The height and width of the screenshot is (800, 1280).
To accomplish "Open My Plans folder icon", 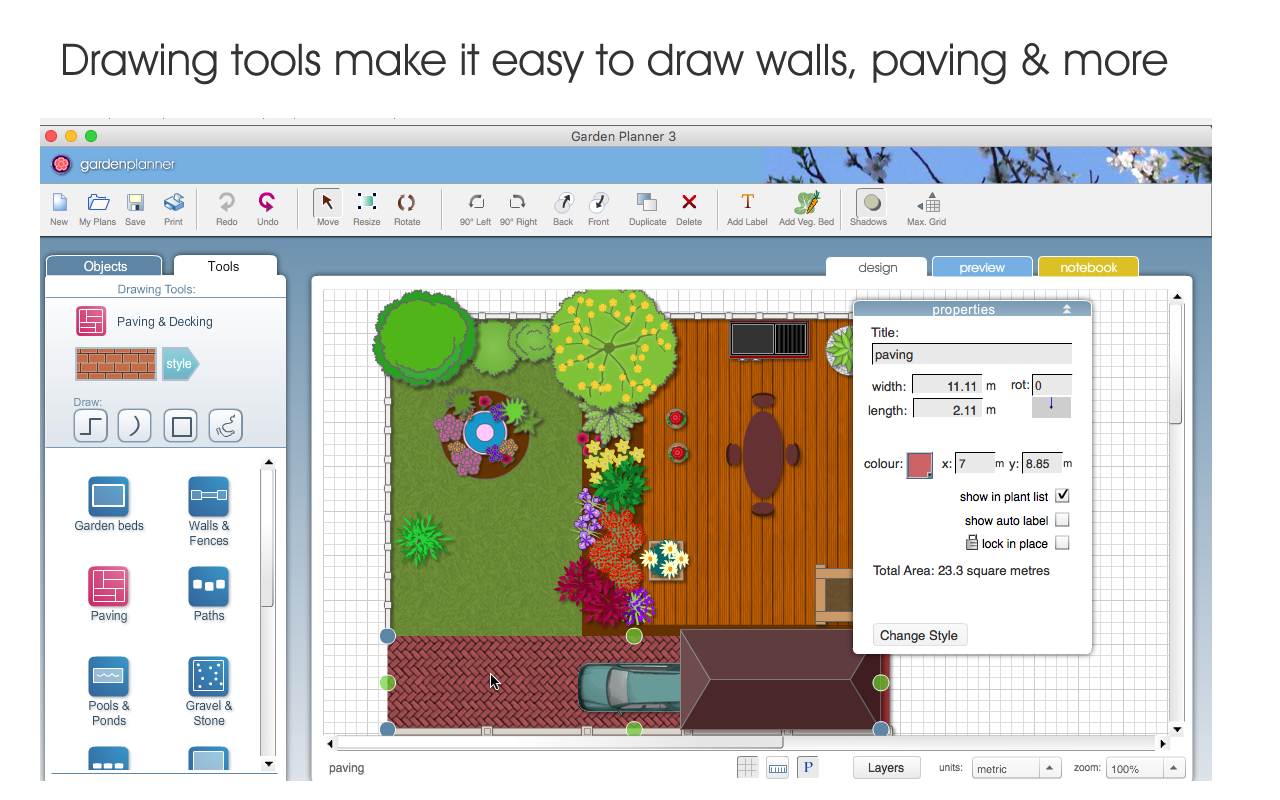I will [98, 203].
